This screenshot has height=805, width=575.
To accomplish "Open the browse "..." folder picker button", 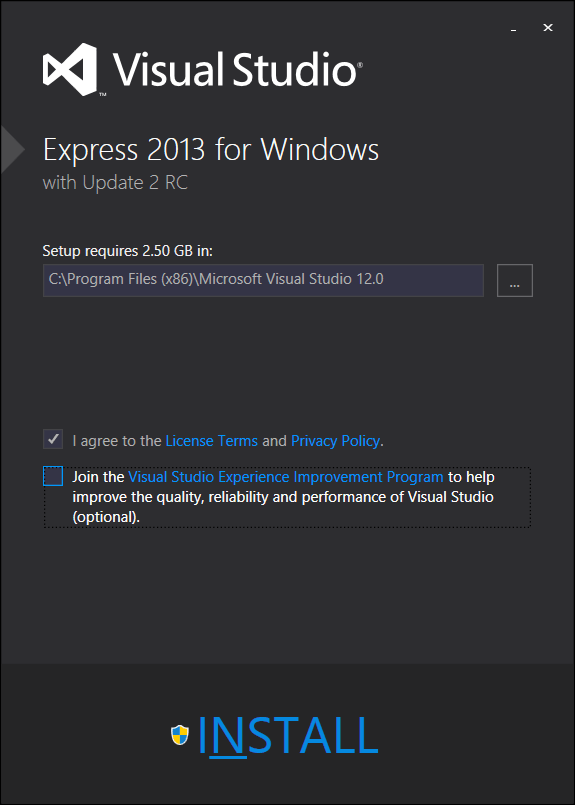I will [515, 280].
